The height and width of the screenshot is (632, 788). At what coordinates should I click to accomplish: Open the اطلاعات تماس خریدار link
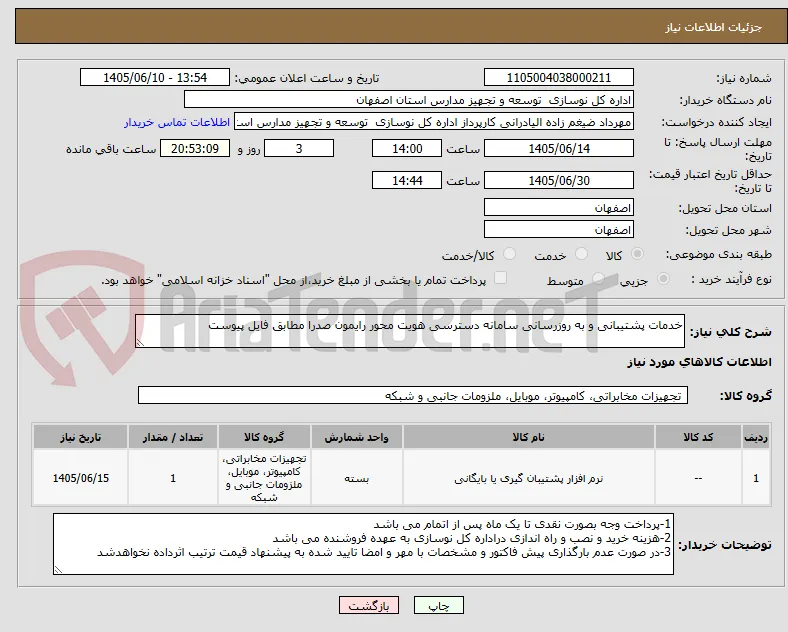point(177,122)
